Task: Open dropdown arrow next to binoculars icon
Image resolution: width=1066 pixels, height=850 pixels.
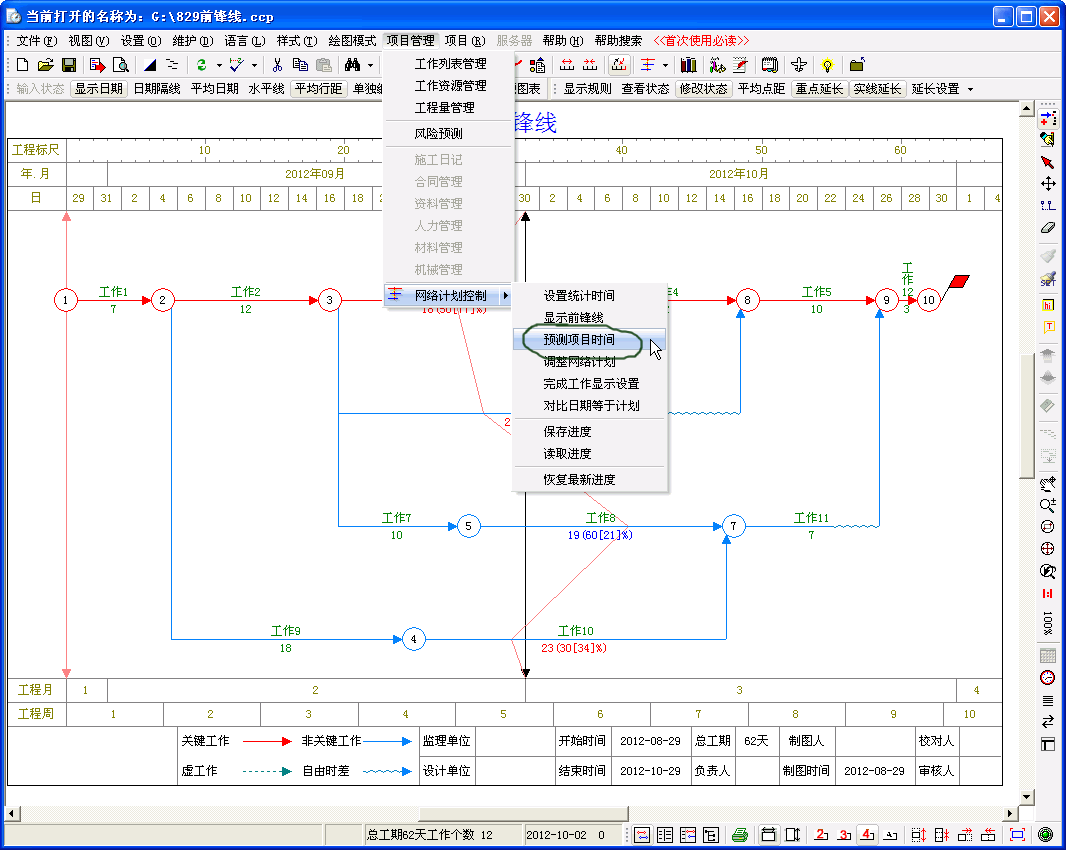Action: pos(370,65)
